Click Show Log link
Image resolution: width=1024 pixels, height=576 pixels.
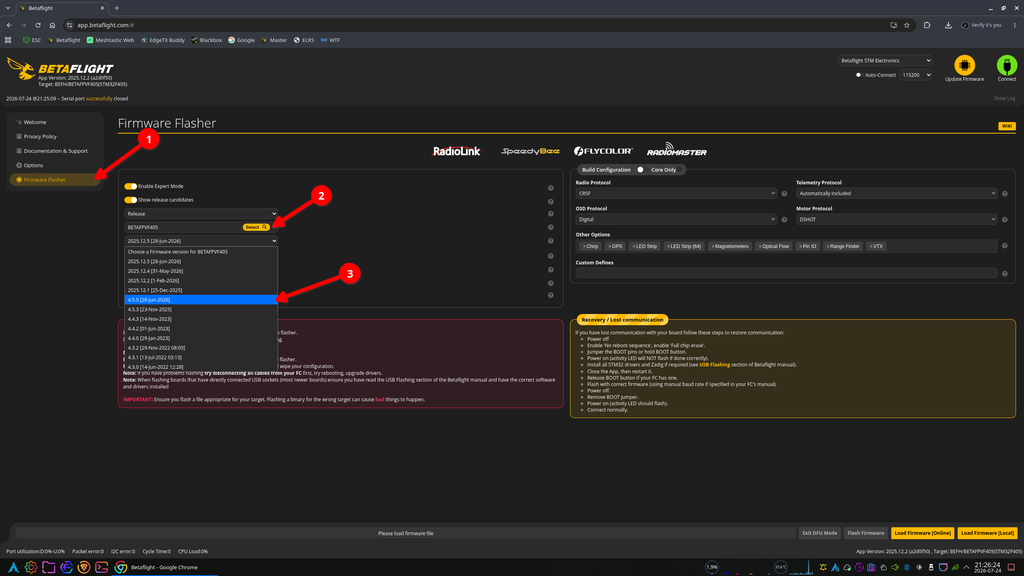coord(1004,99)
